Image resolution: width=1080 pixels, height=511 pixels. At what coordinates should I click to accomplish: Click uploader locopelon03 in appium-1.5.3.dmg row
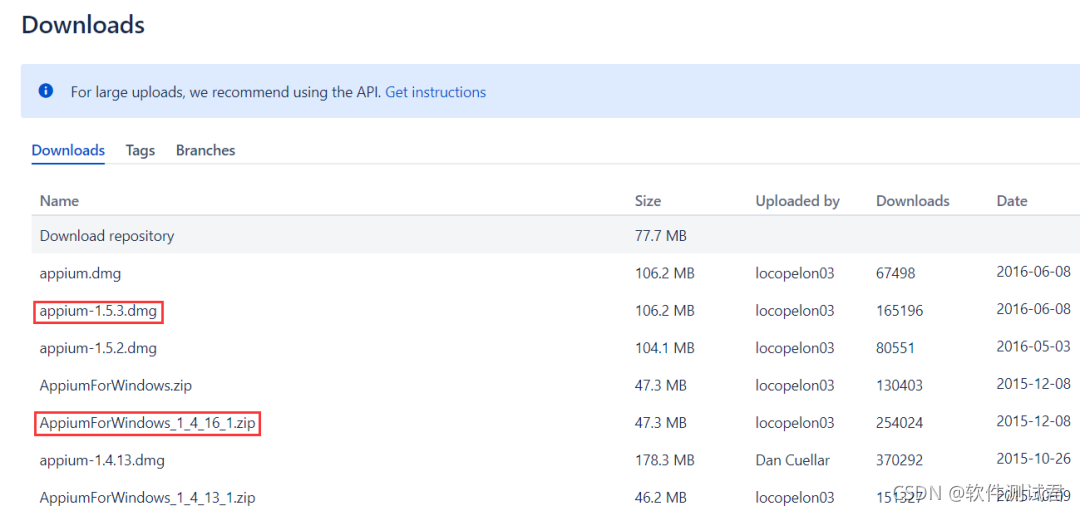(795, 311)
